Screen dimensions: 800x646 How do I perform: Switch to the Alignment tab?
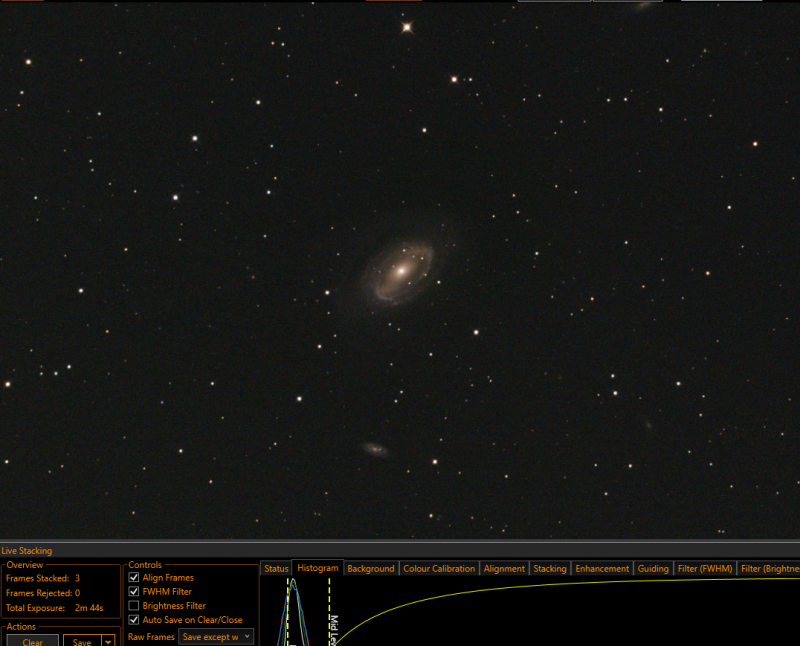coord(504,568)
